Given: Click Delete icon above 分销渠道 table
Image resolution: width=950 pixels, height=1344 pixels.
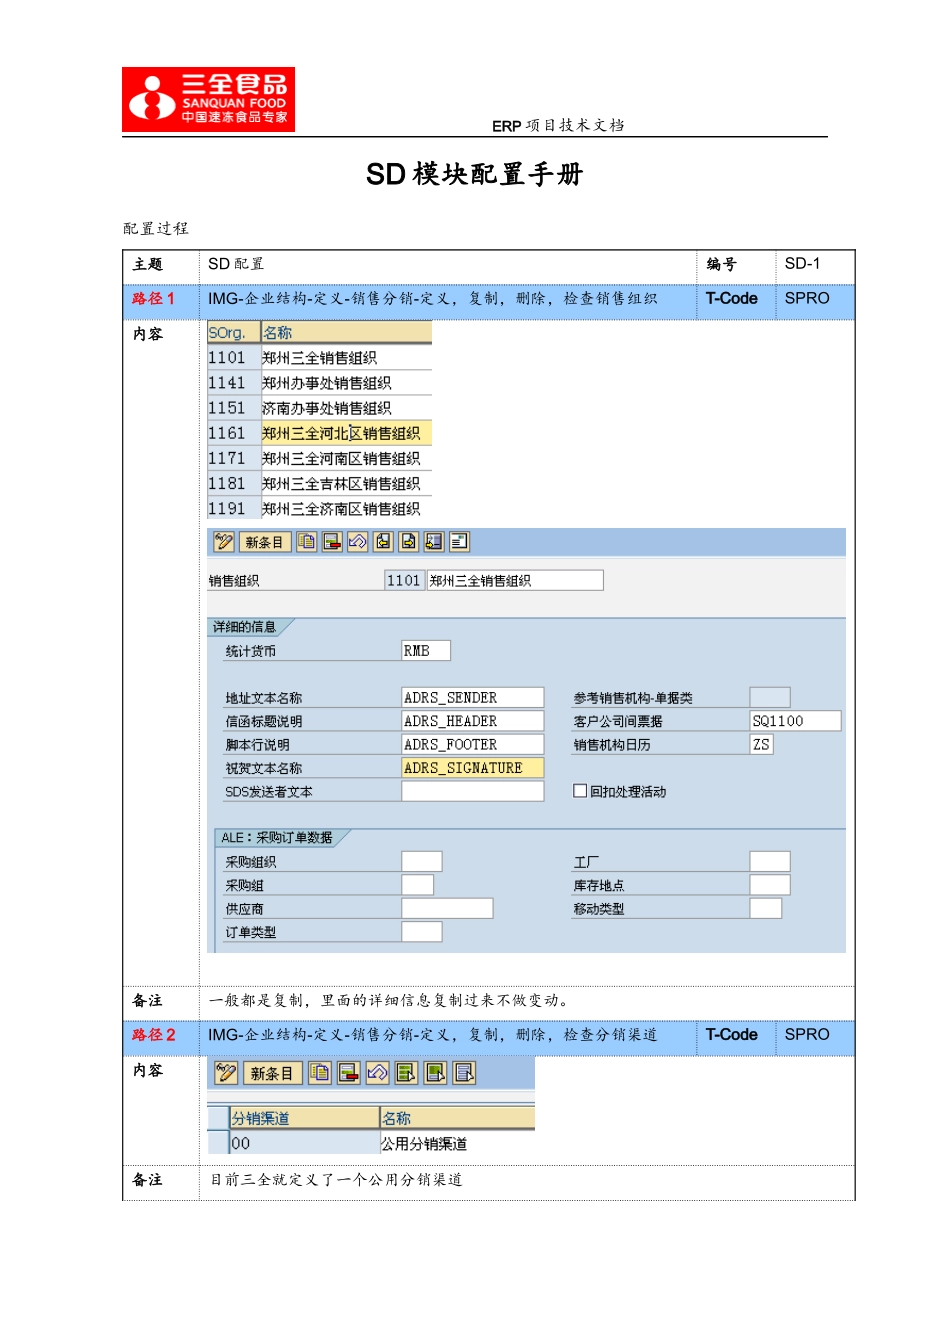Looking at the screenshot, I should pyautogui.click(x=349, y=1073).
